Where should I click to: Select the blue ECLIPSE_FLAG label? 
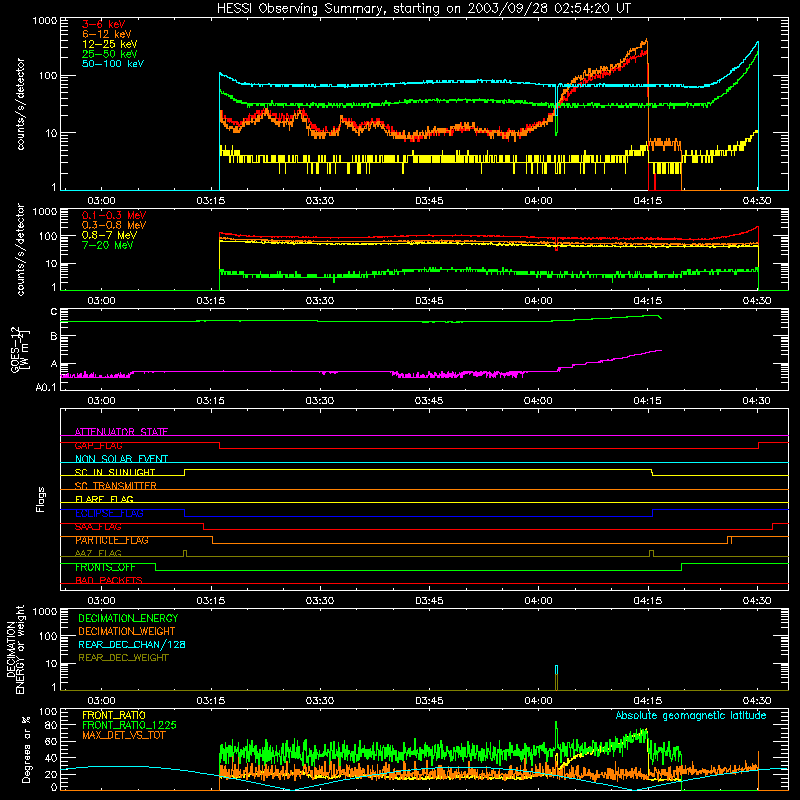point(109,513)
